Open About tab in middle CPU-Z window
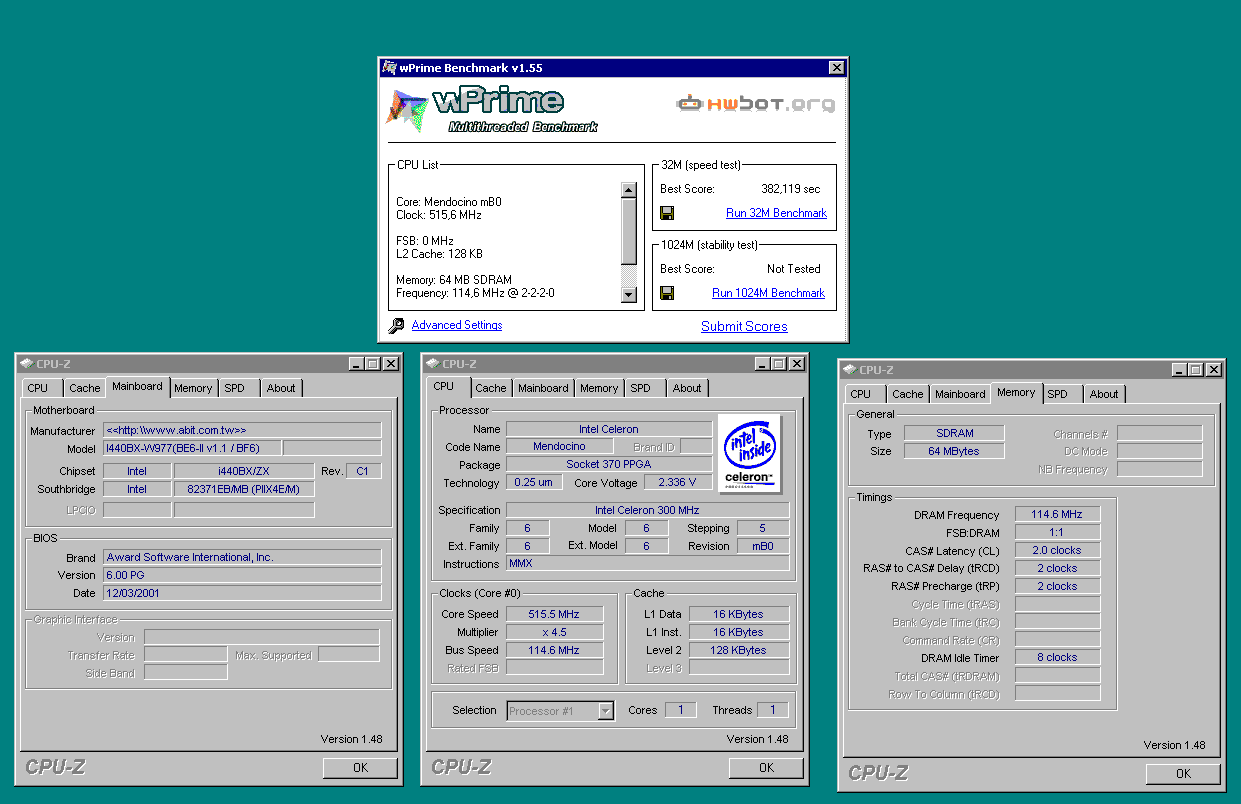 tap(687, 388)
